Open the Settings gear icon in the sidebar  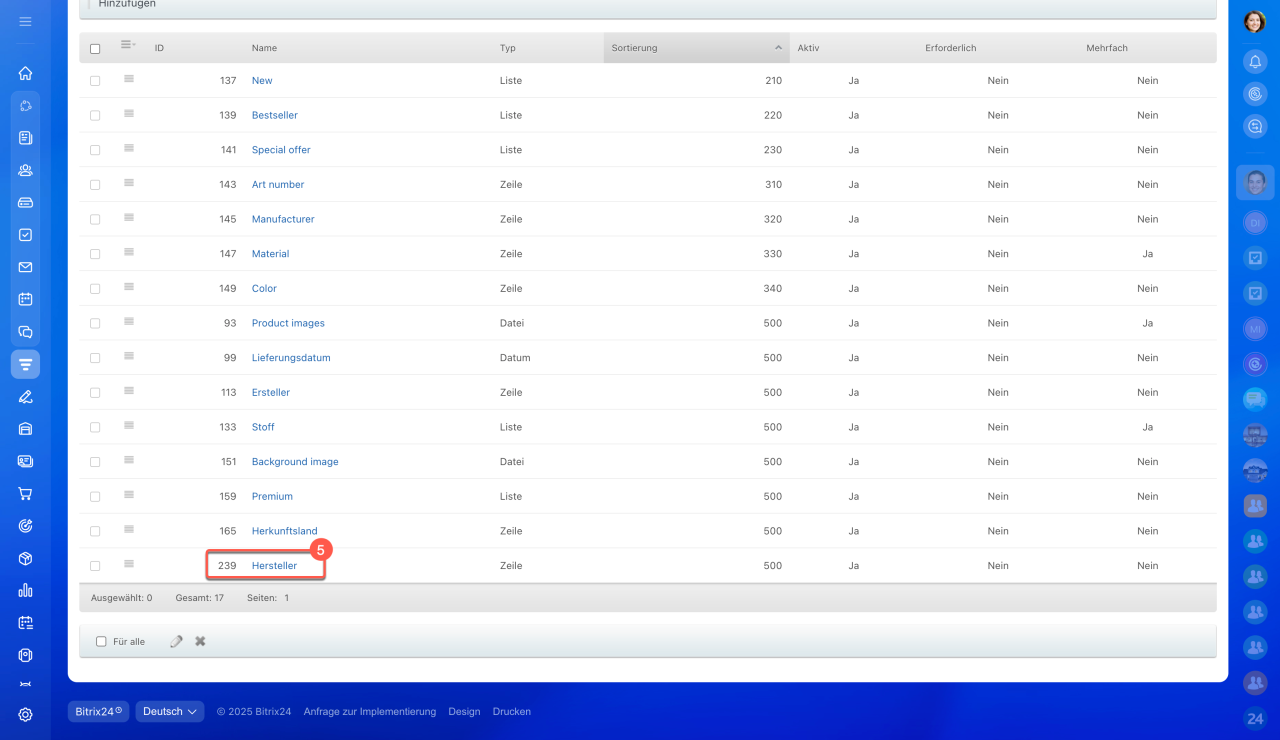click(x=25, y=715)
